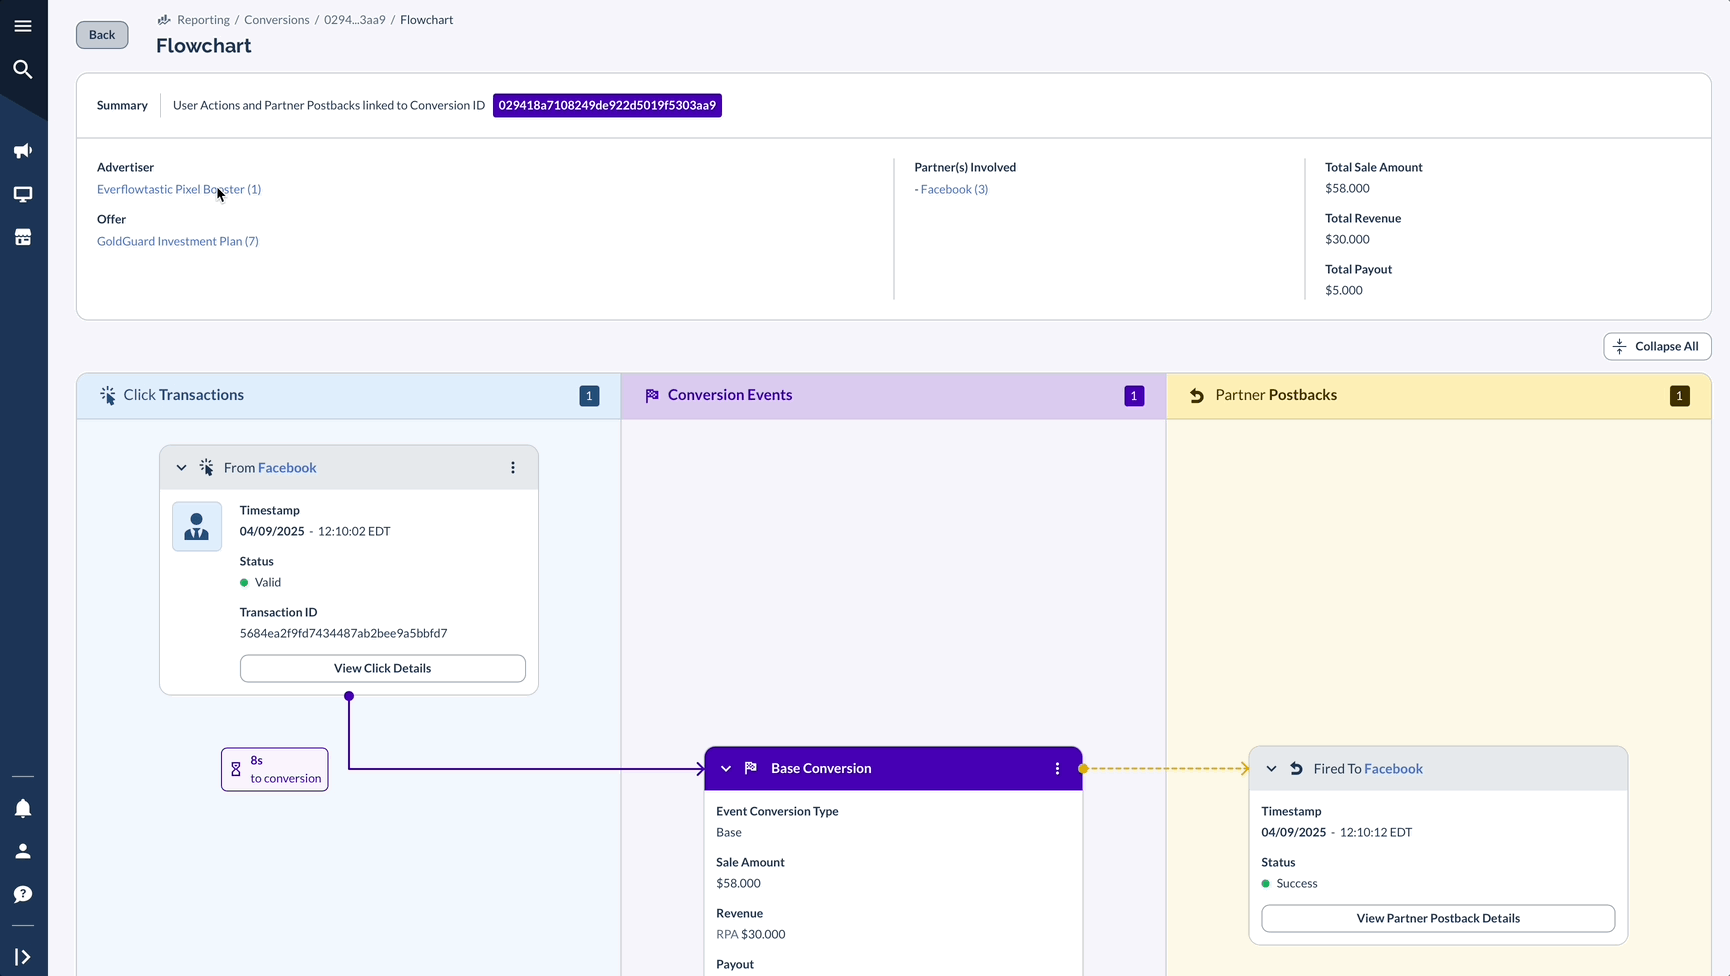Viewport: 1730px width, 976px height.
Task: Click the Partner Postbacks return arrow icon
Action: [x=1197, y=396]
